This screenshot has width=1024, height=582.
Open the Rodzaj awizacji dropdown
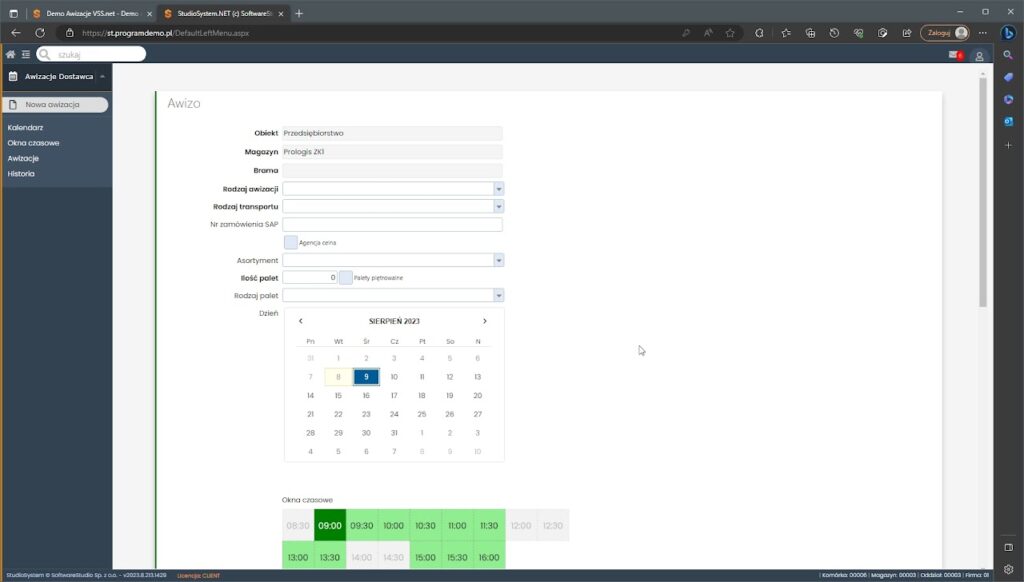point(498,188)
